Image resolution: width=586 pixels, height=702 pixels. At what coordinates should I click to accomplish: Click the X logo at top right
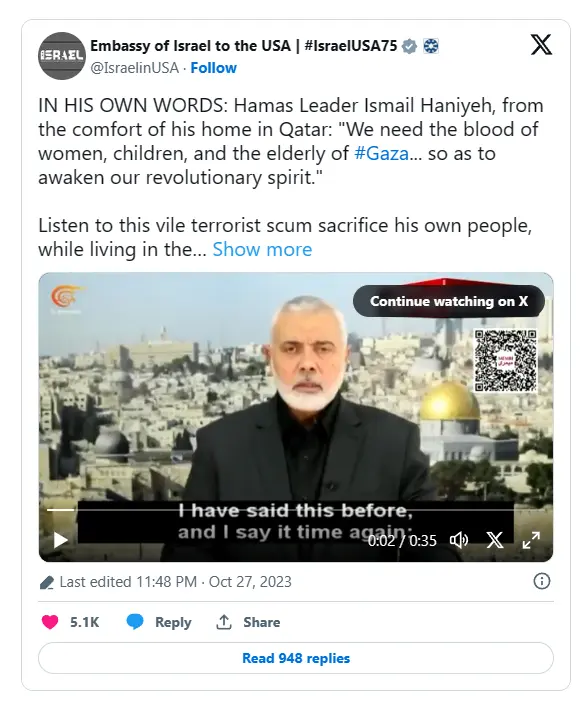[541, 44]
